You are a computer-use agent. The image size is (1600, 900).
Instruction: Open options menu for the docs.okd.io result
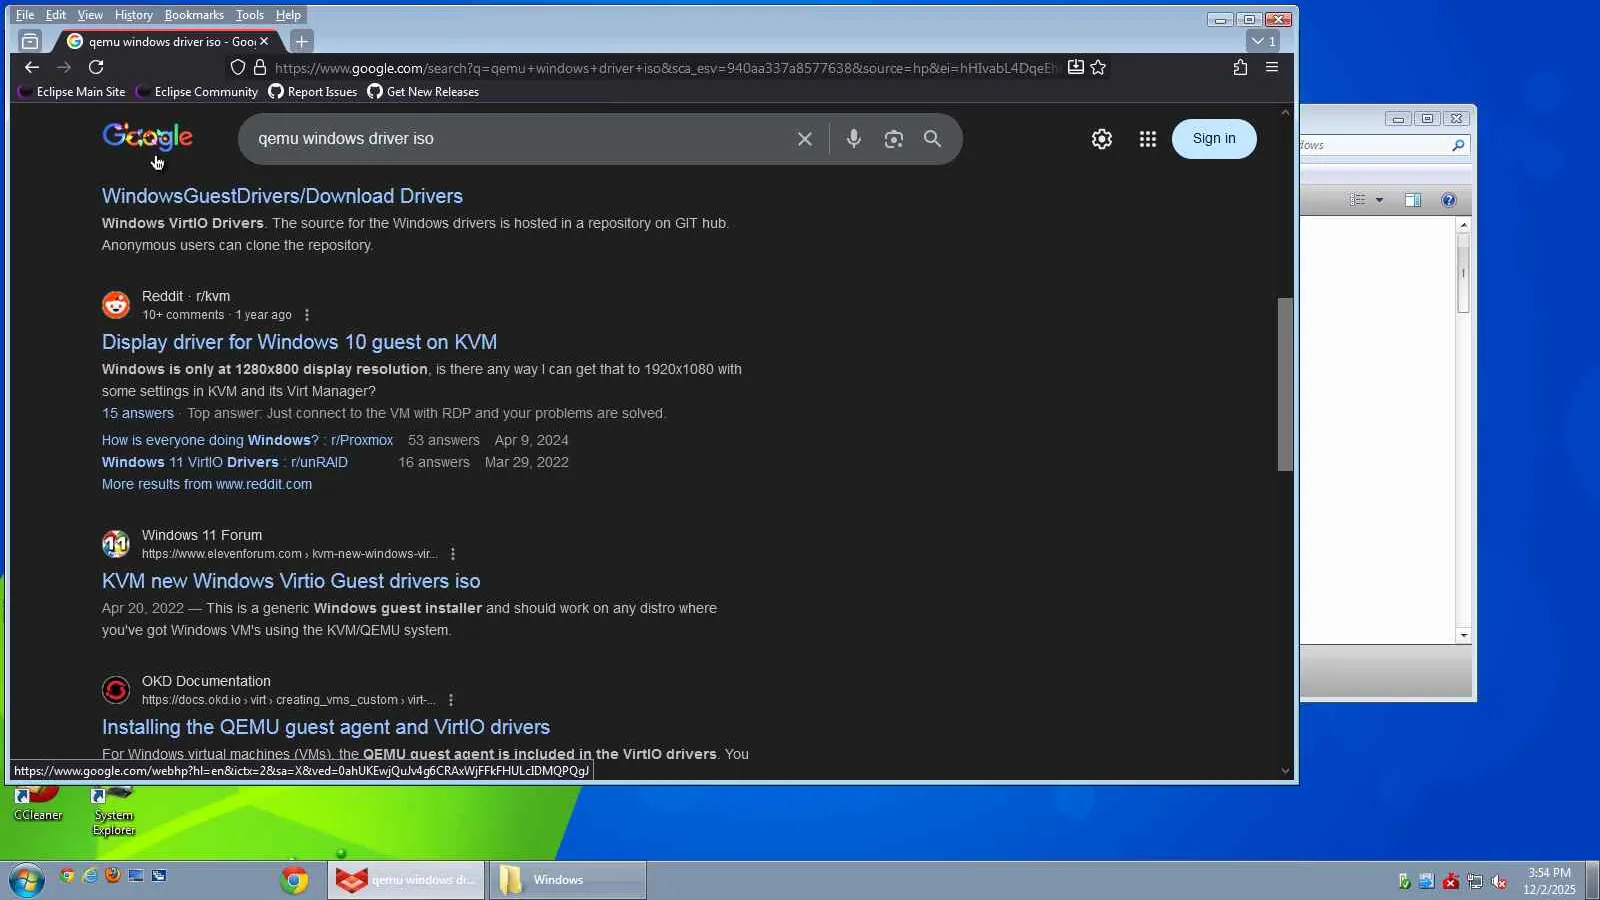(x=451, y=700)
